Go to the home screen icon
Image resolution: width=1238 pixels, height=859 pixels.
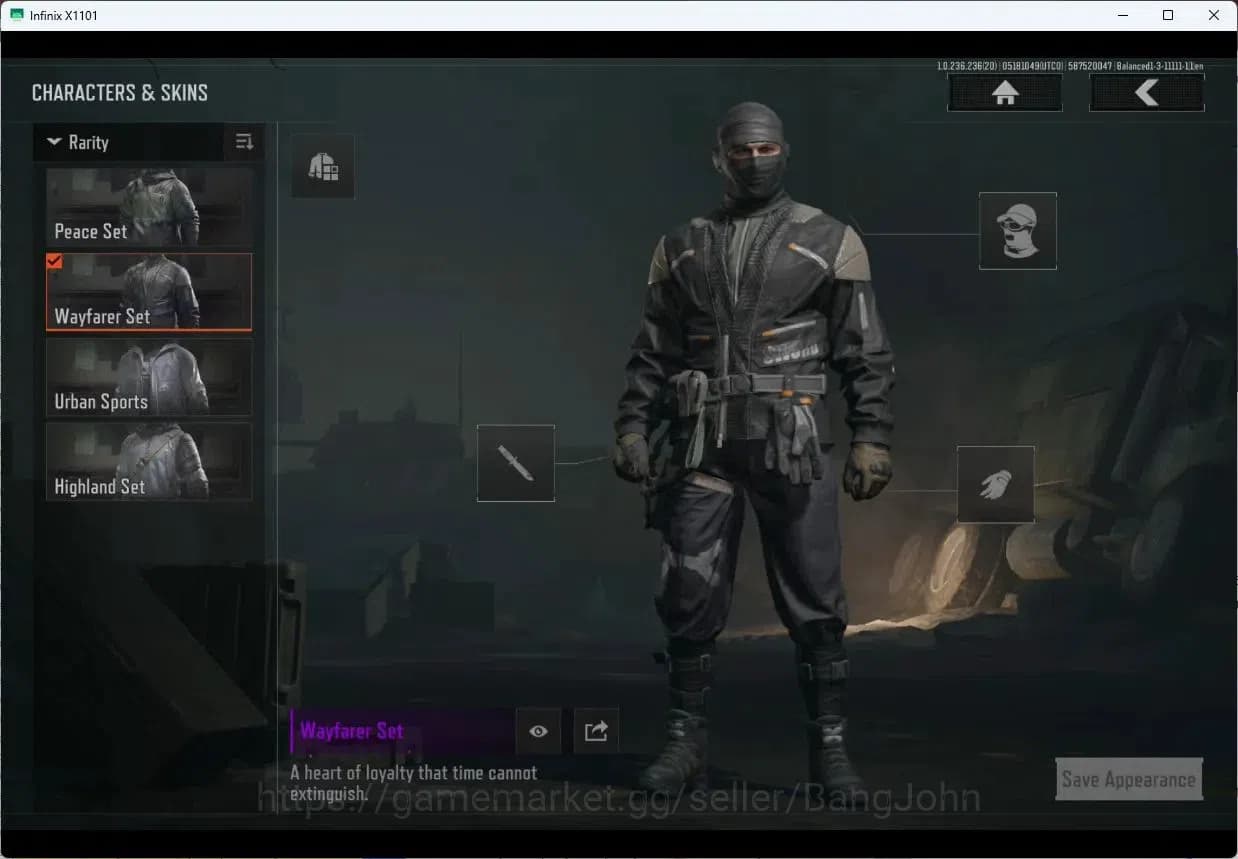tap(1005, 92)
